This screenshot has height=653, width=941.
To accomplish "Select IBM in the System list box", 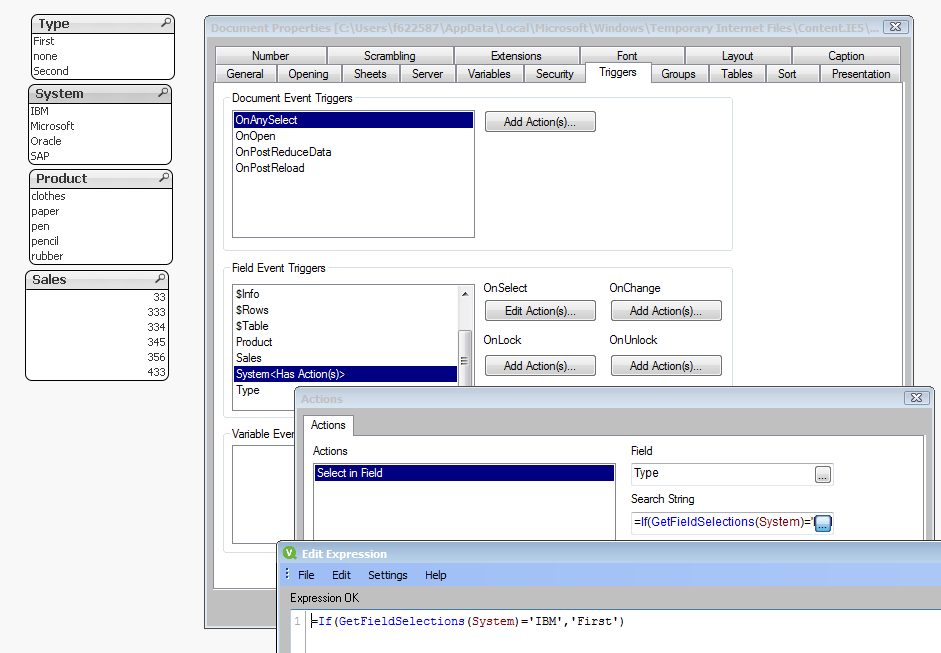I will 40,111.
